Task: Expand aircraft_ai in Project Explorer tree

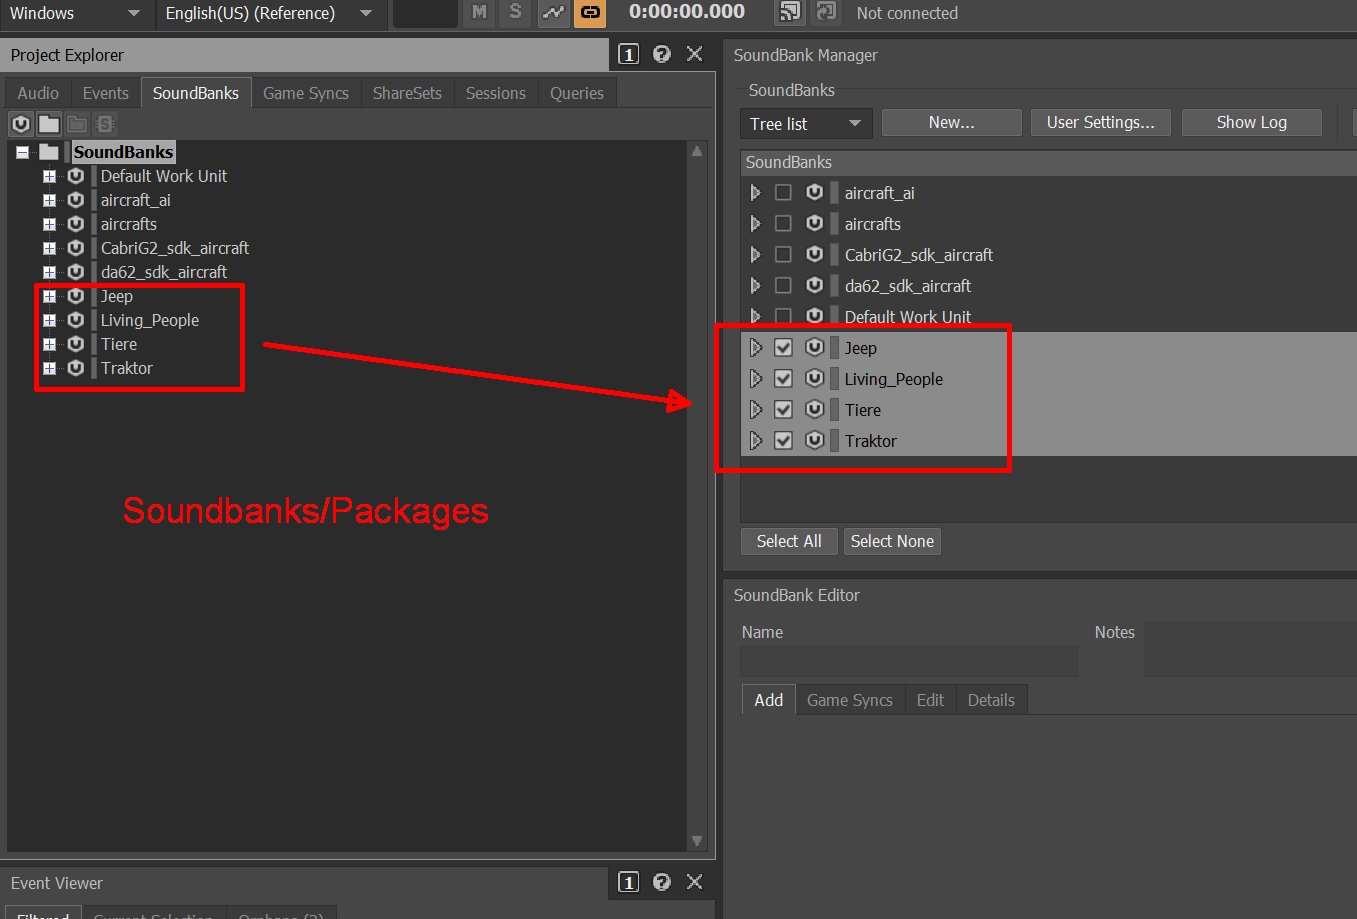Action: 48,200
